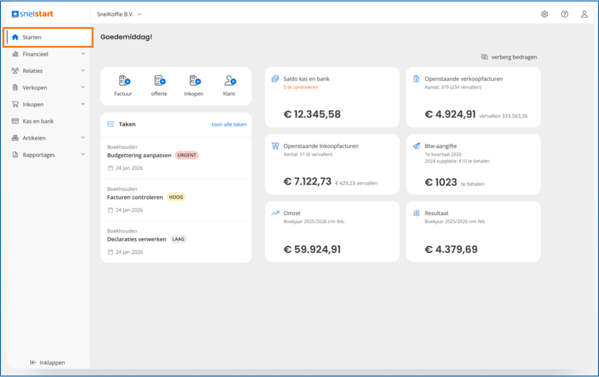Click the Artikelen box icon
Viewport: 599px width, 377px height.
(15, 138)
